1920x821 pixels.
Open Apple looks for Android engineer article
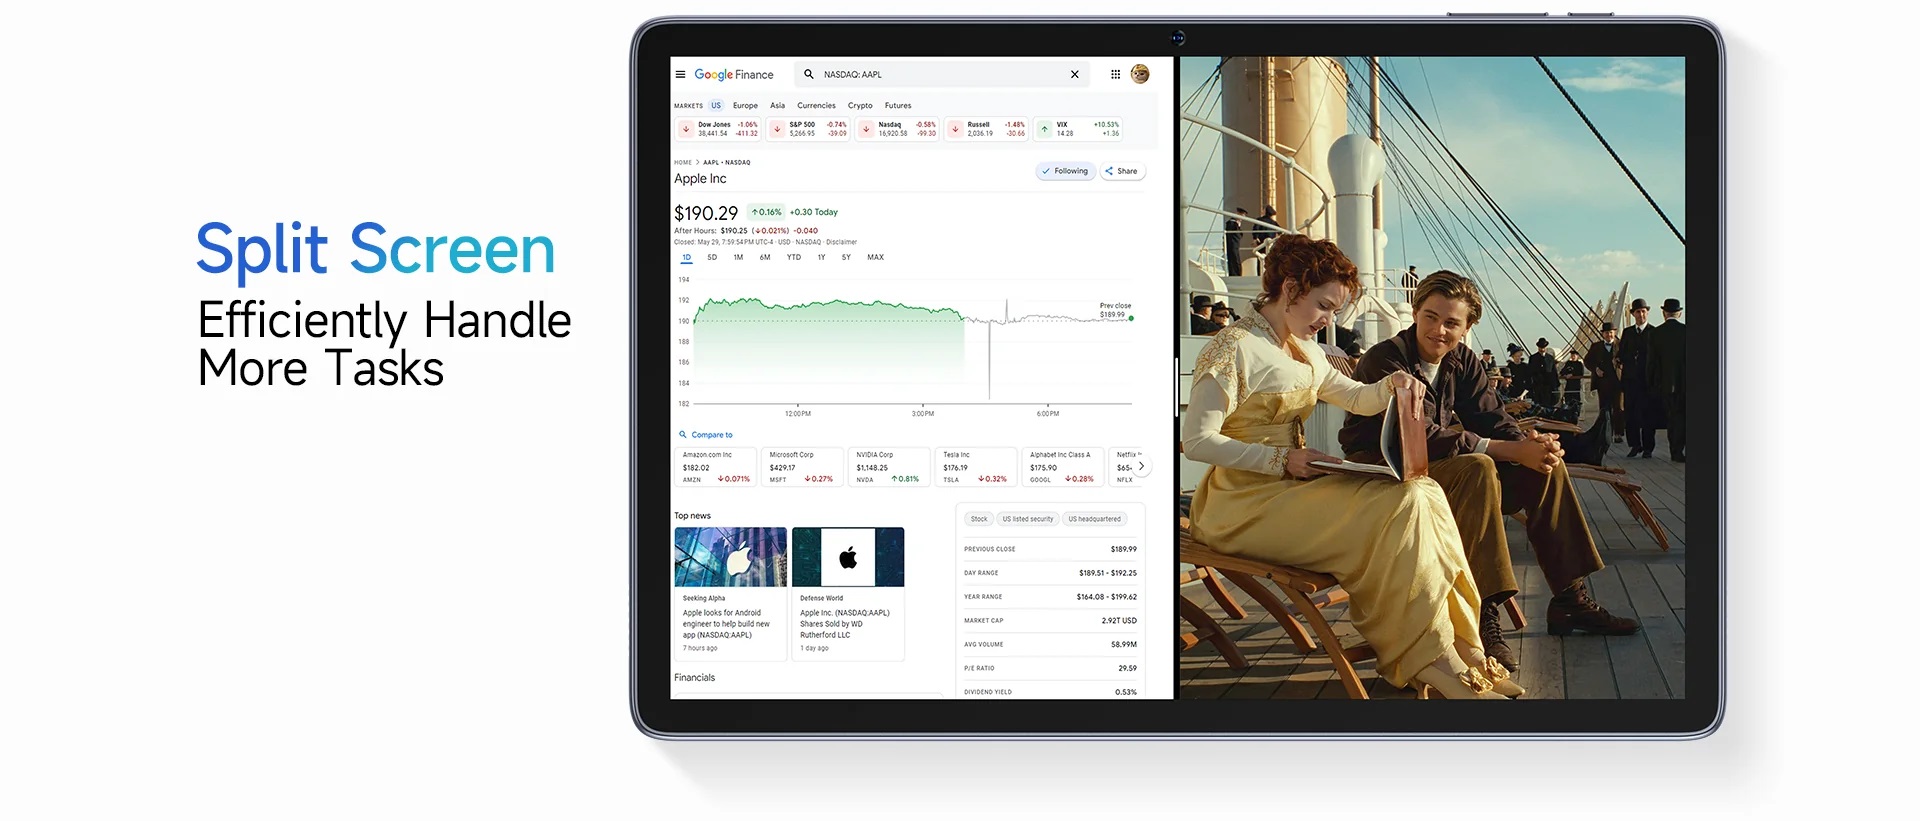(727, 624)
